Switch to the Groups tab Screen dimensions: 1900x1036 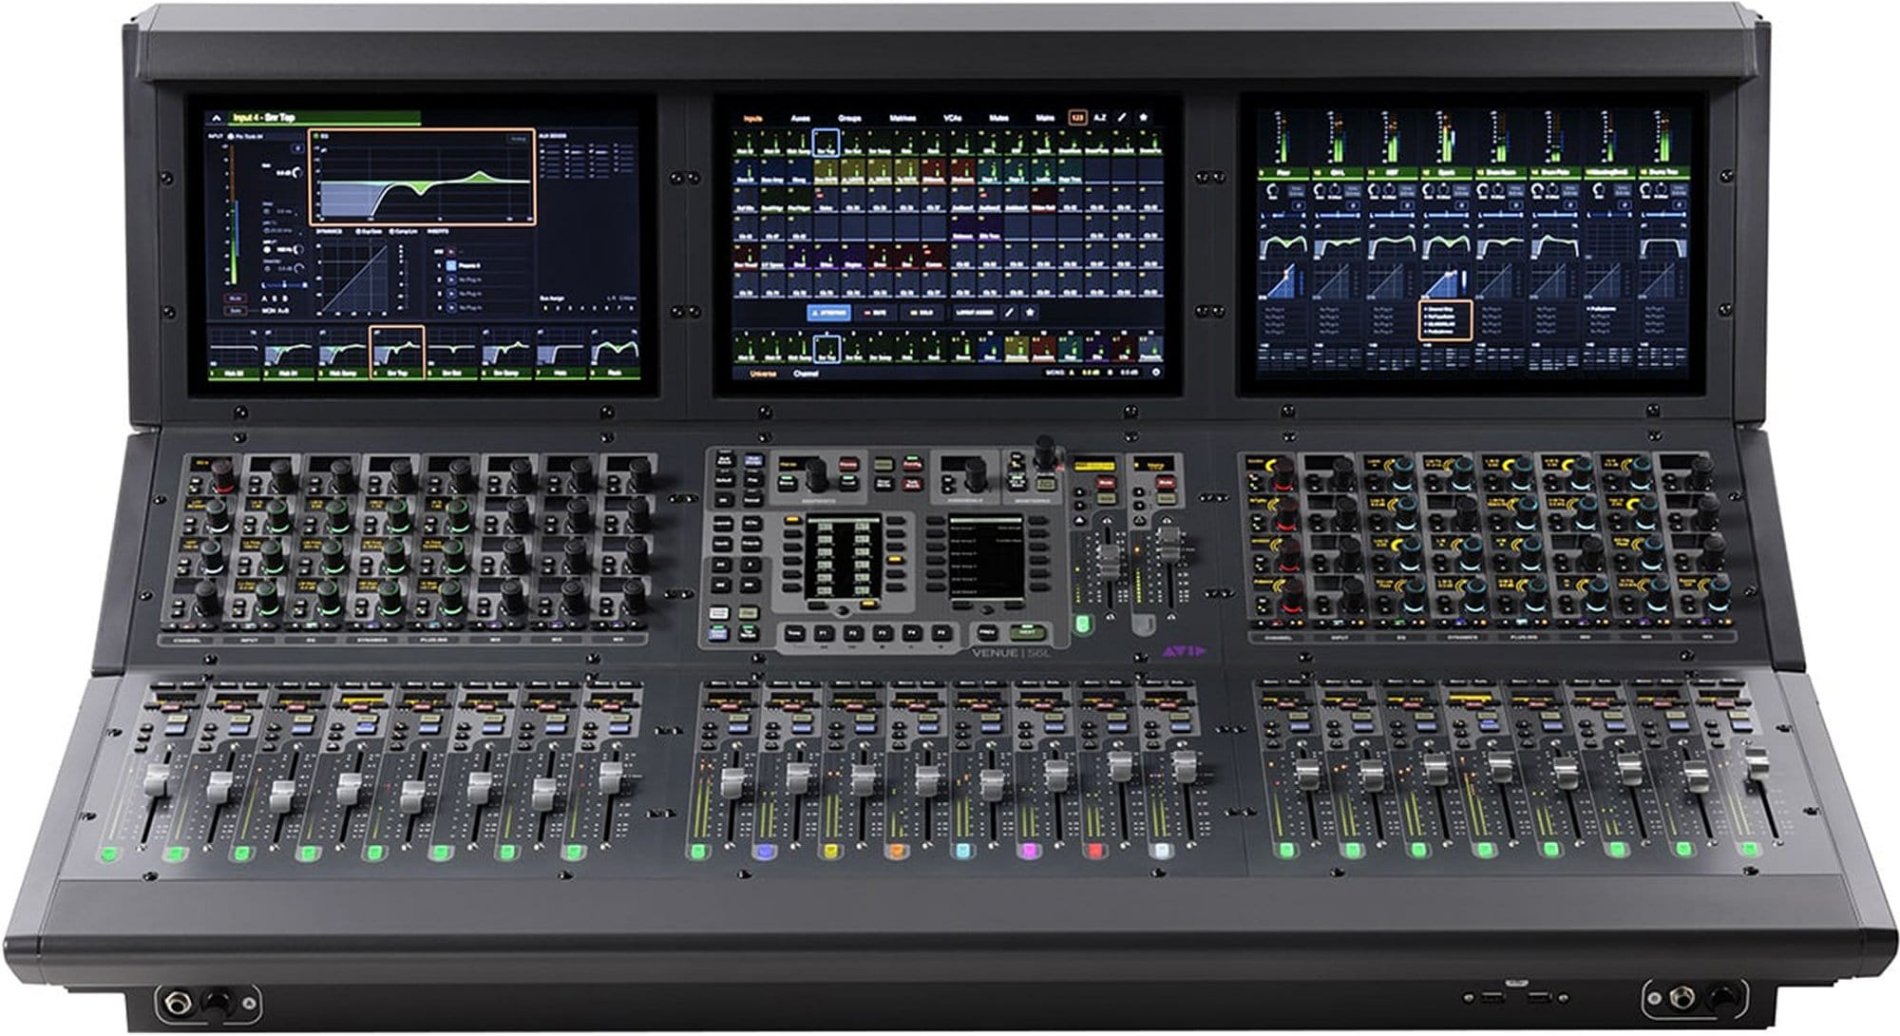point(850,118)
